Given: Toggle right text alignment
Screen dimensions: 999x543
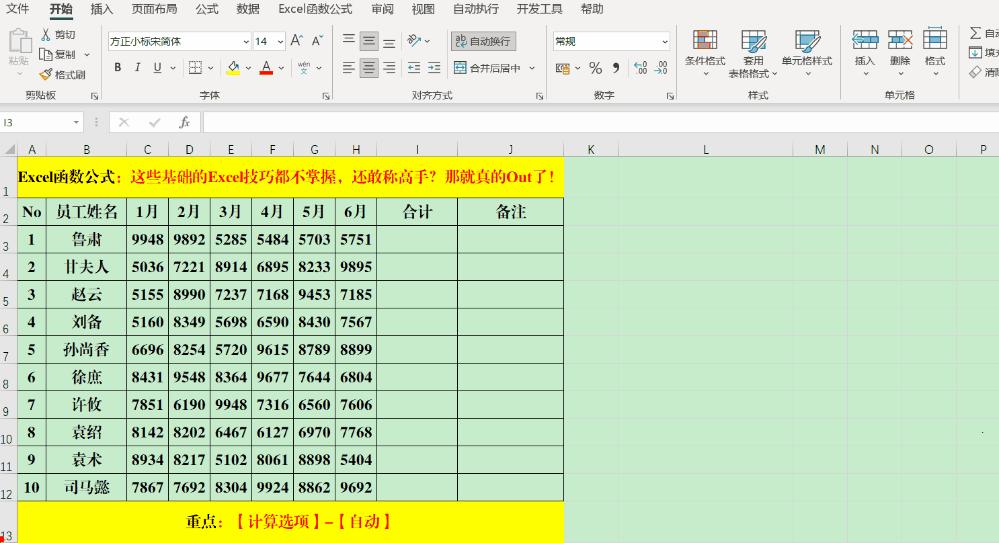Looking at the screenshot, I should (x=389, y=68).
